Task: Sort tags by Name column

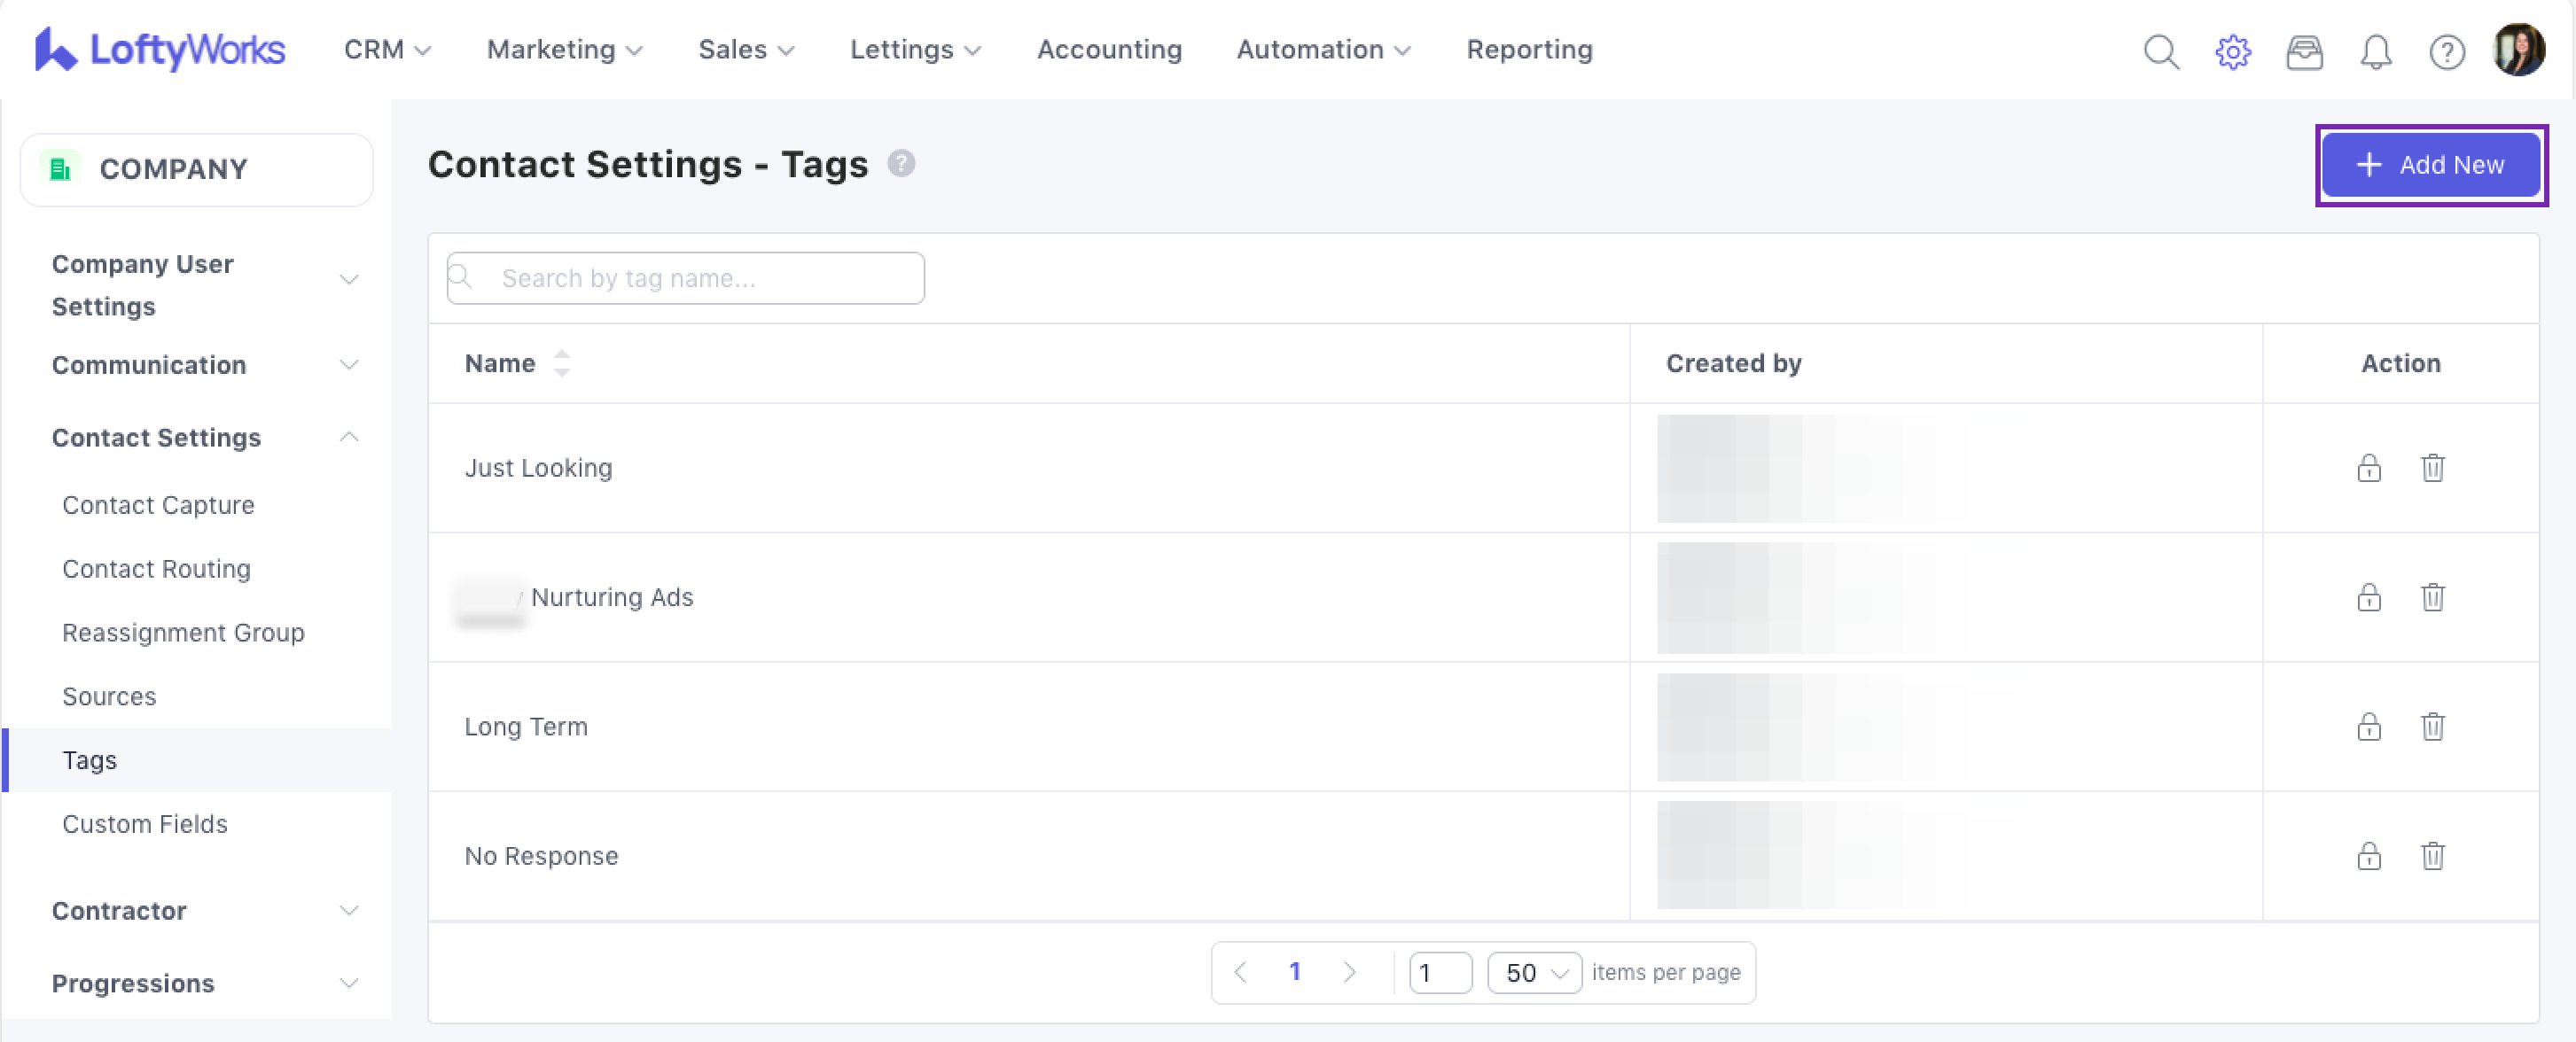Action: (561, 363)
